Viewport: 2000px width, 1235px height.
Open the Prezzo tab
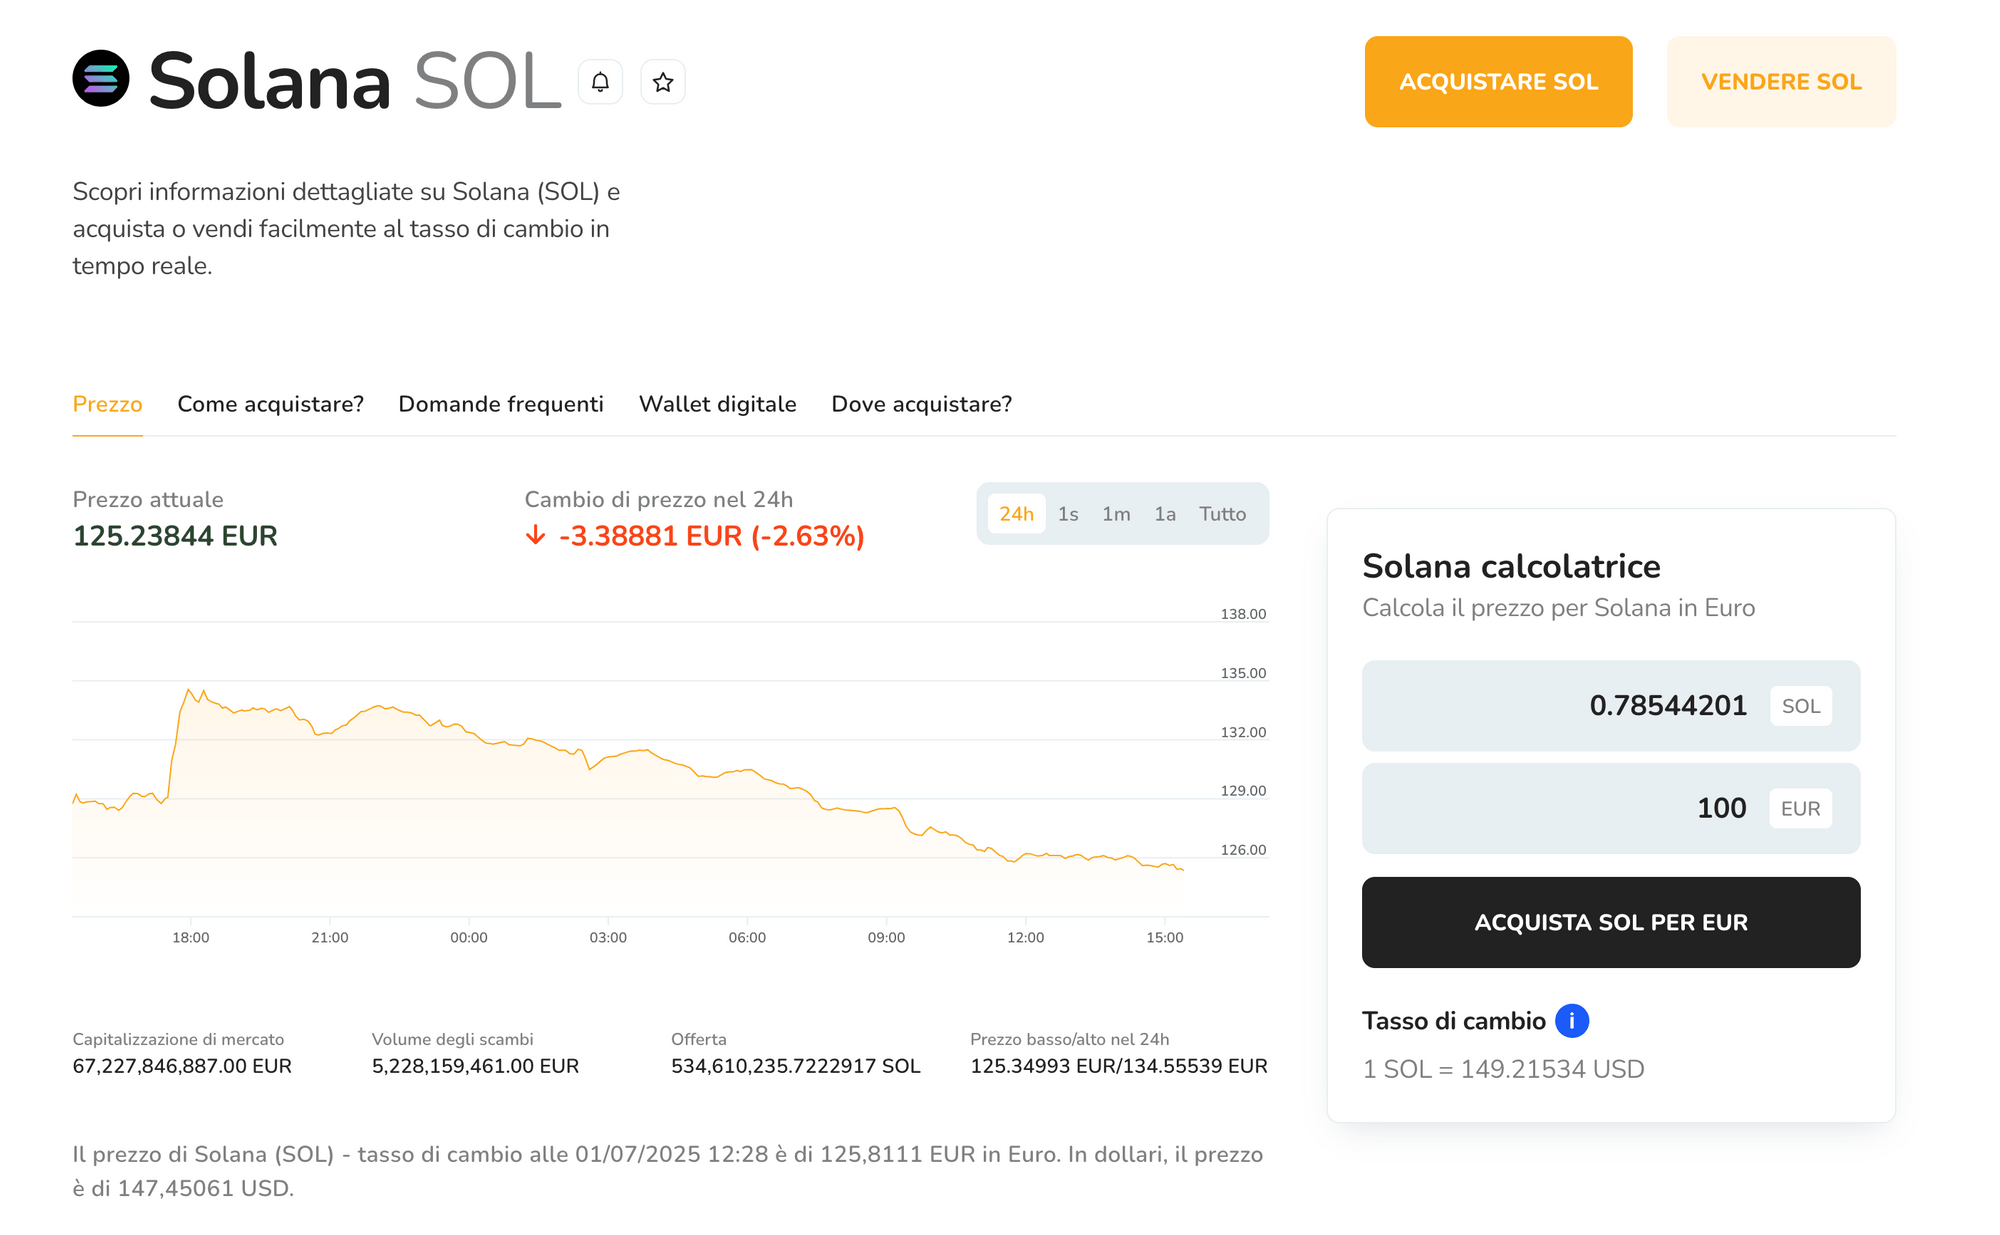point(108,404)
